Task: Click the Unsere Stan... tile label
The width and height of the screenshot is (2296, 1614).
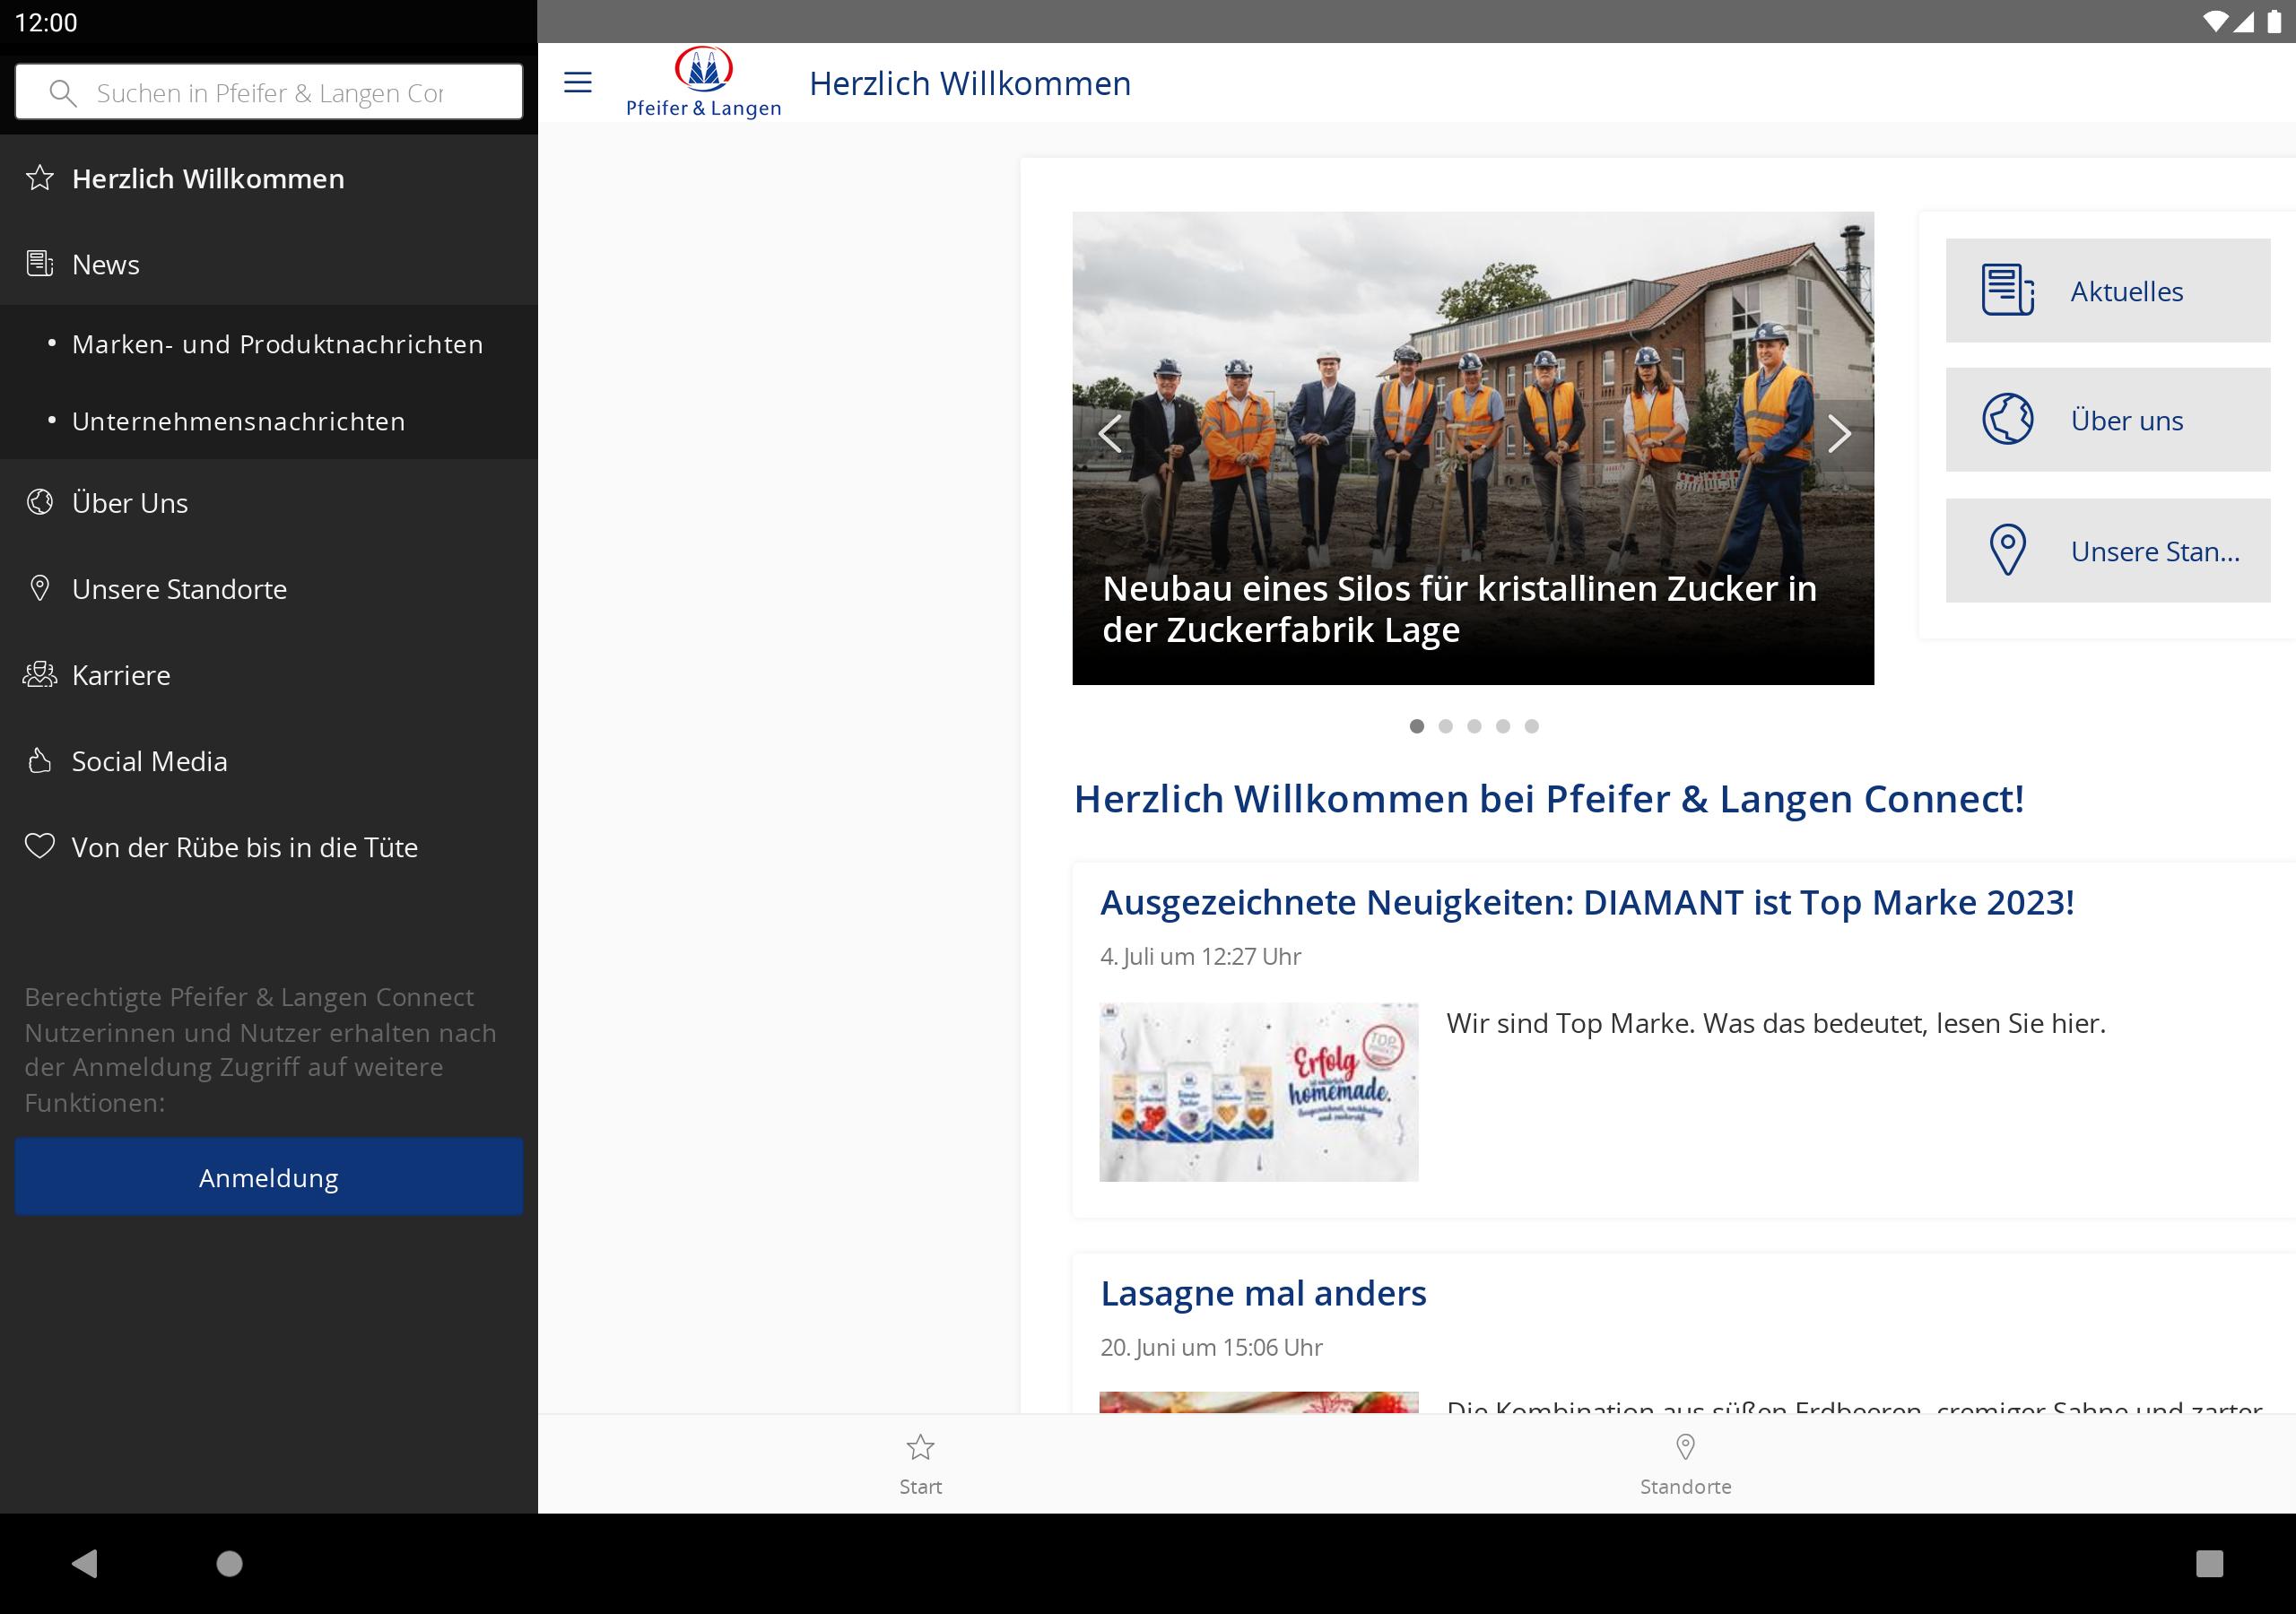Action: [x=2155, y=551]
